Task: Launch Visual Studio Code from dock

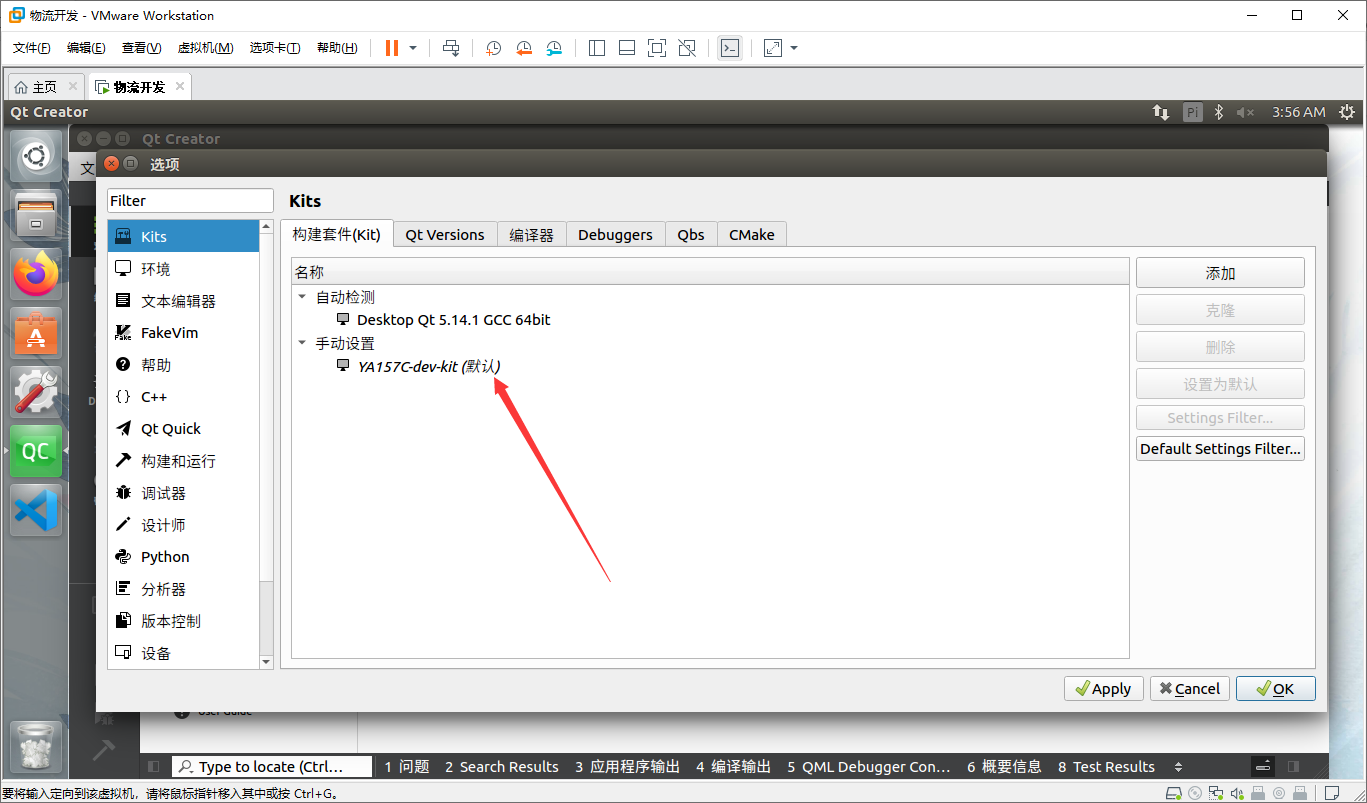Action: 36,509
